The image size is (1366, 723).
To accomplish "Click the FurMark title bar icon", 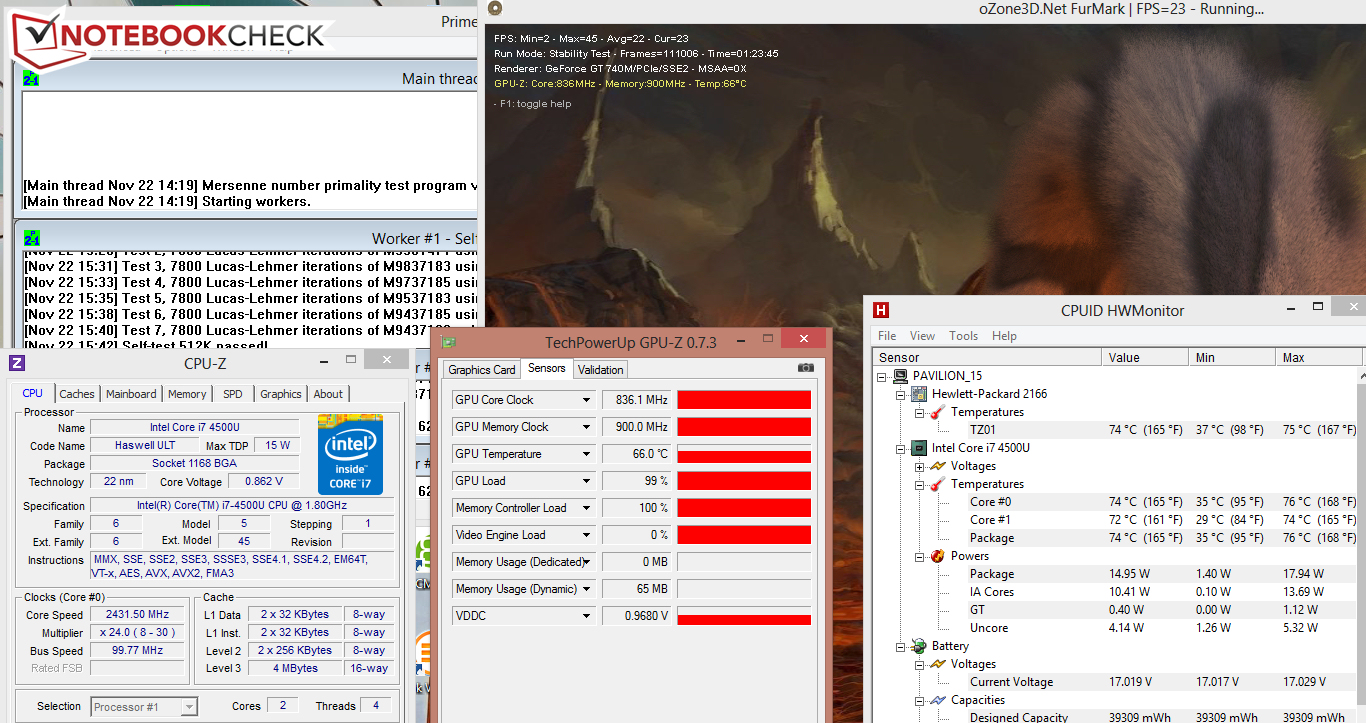I will point(494,9).
